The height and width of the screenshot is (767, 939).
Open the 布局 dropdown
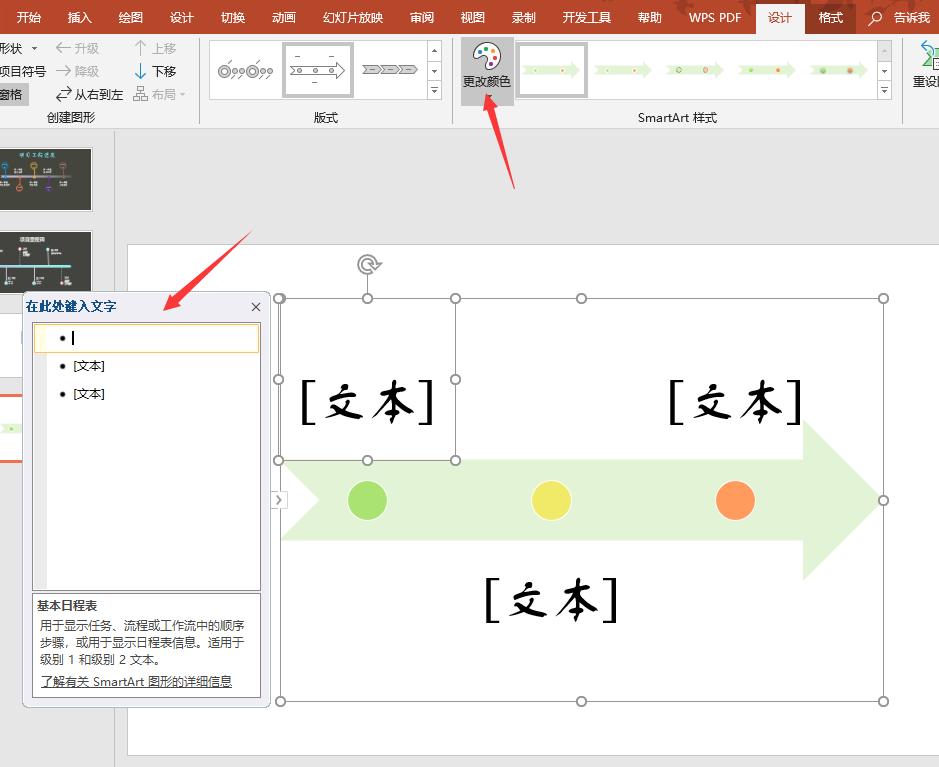coord(162,94)
